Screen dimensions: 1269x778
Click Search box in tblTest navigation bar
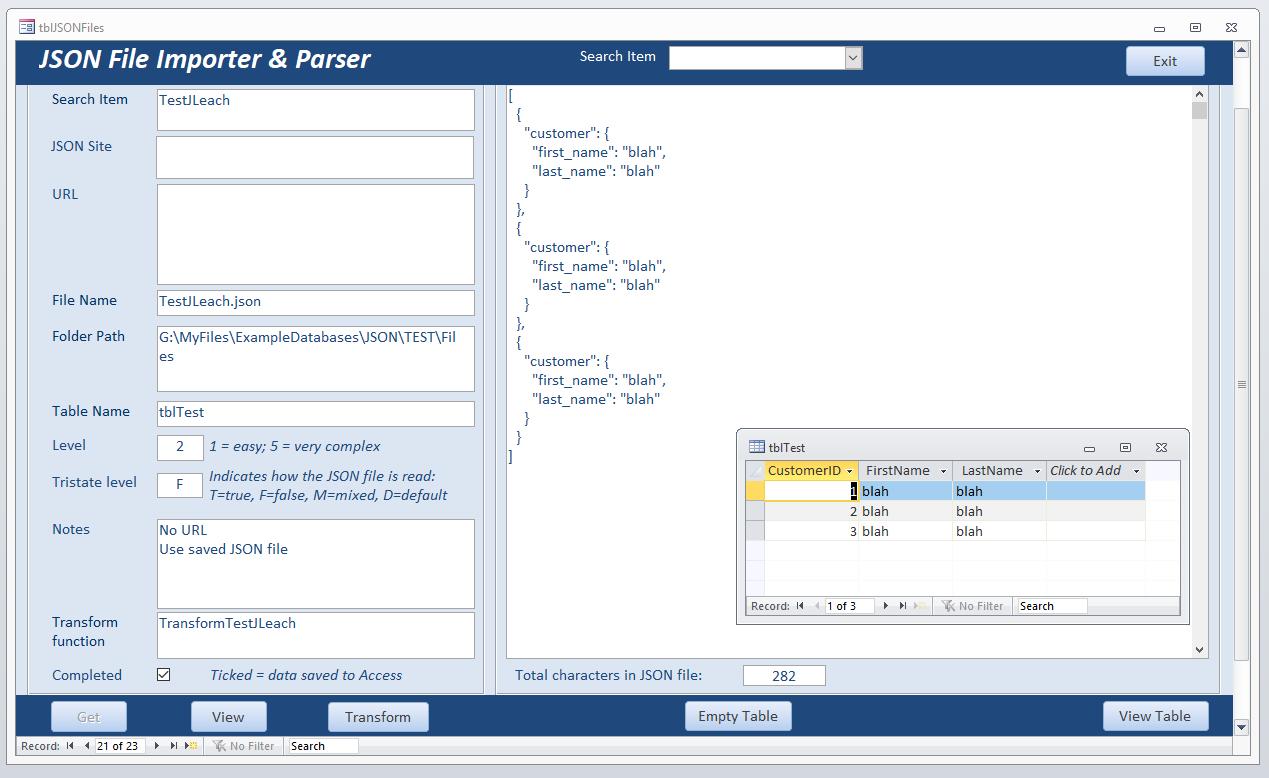(1051, 606)
